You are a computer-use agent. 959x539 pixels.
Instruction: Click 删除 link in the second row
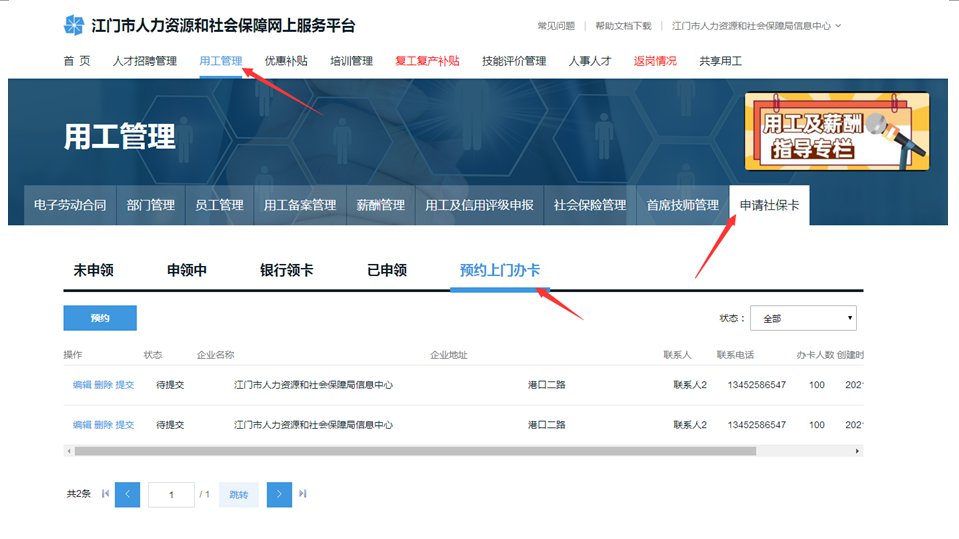[103, 425]
